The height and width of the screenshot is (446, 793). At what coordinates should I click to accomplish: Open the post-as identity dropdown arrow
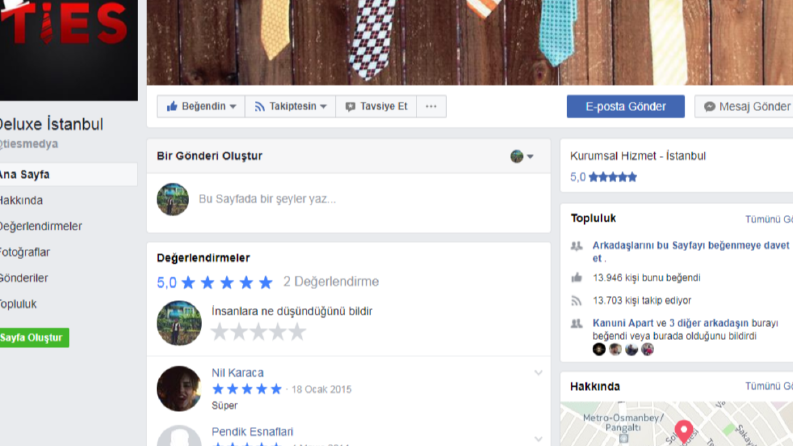(530, 156)
